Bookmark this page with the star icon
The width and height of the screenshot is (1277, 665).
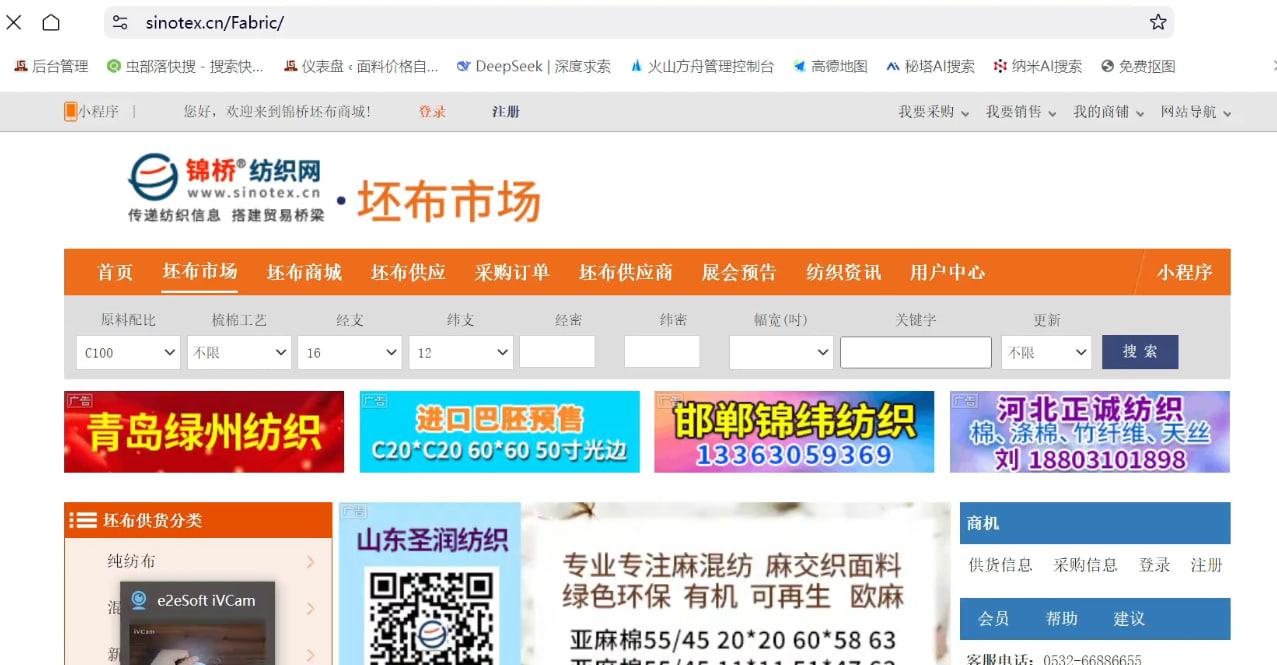click(1157, 21)
